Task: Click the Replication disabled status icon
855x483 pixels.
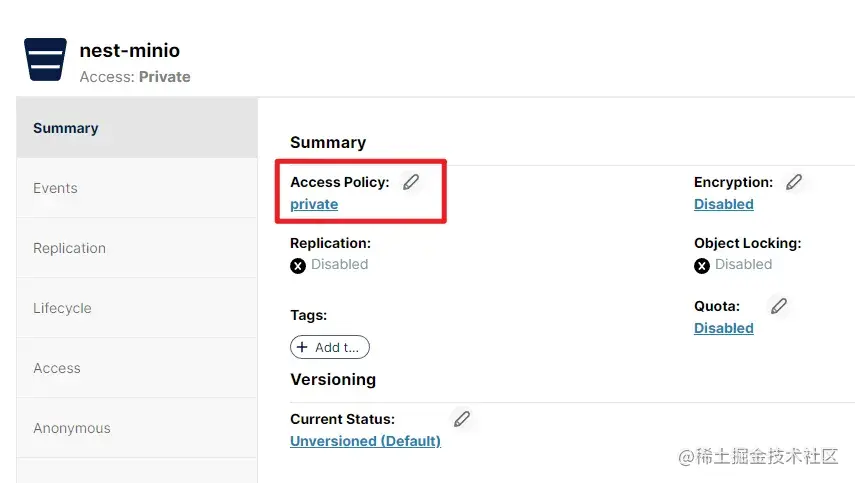Action: tap(298, 265)
